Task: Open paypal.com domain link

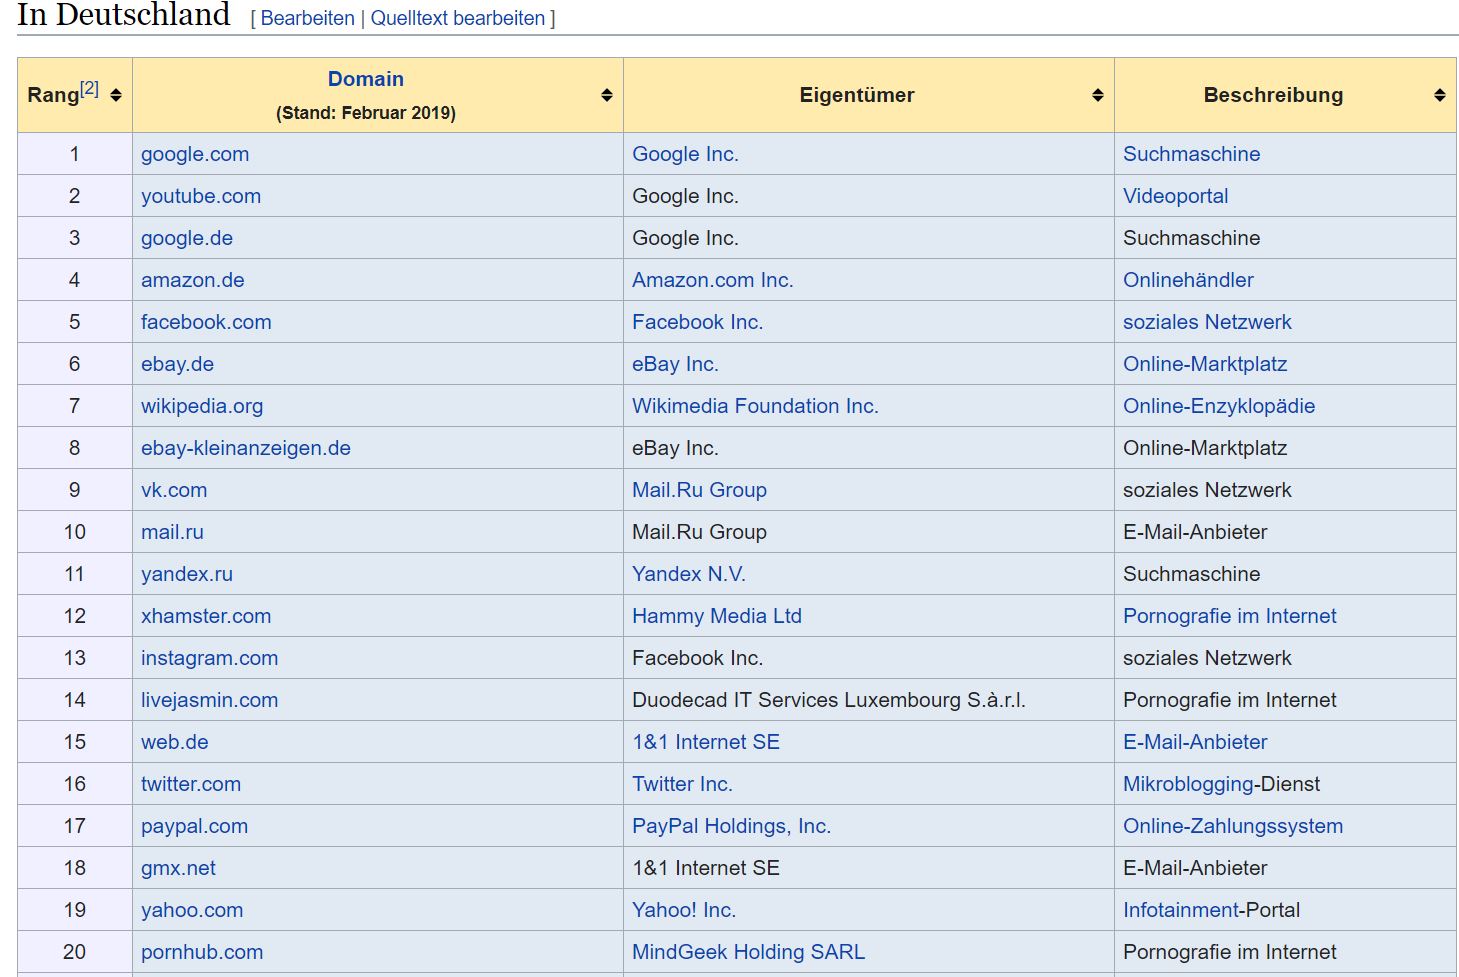Action: coord(194,826)
